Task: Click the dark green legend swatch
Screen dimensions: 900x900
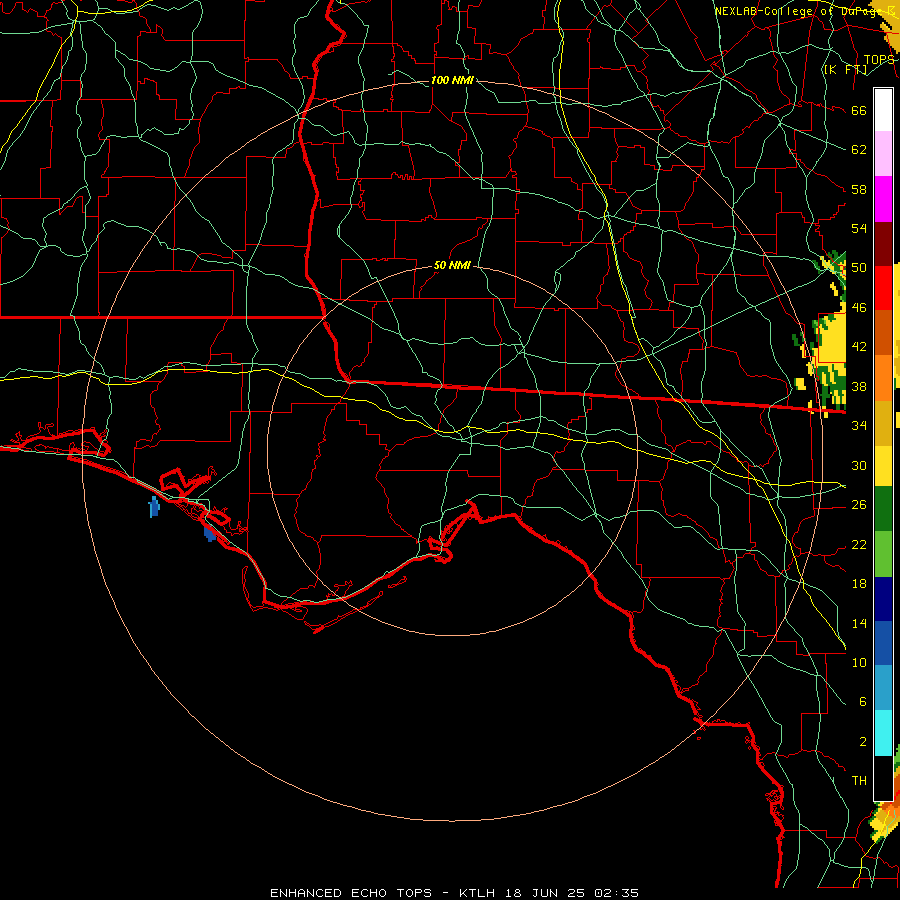Action: (x=883, y=509)
